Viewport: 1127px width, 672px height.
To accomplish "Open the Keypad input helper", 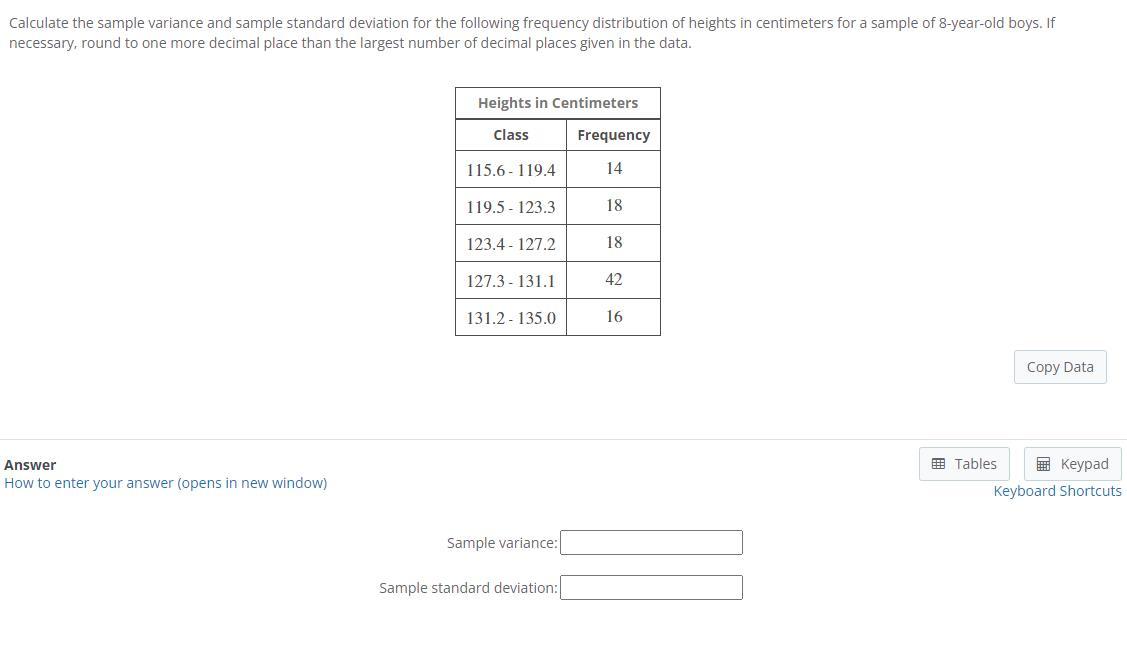I will [x=1072, y=463].
